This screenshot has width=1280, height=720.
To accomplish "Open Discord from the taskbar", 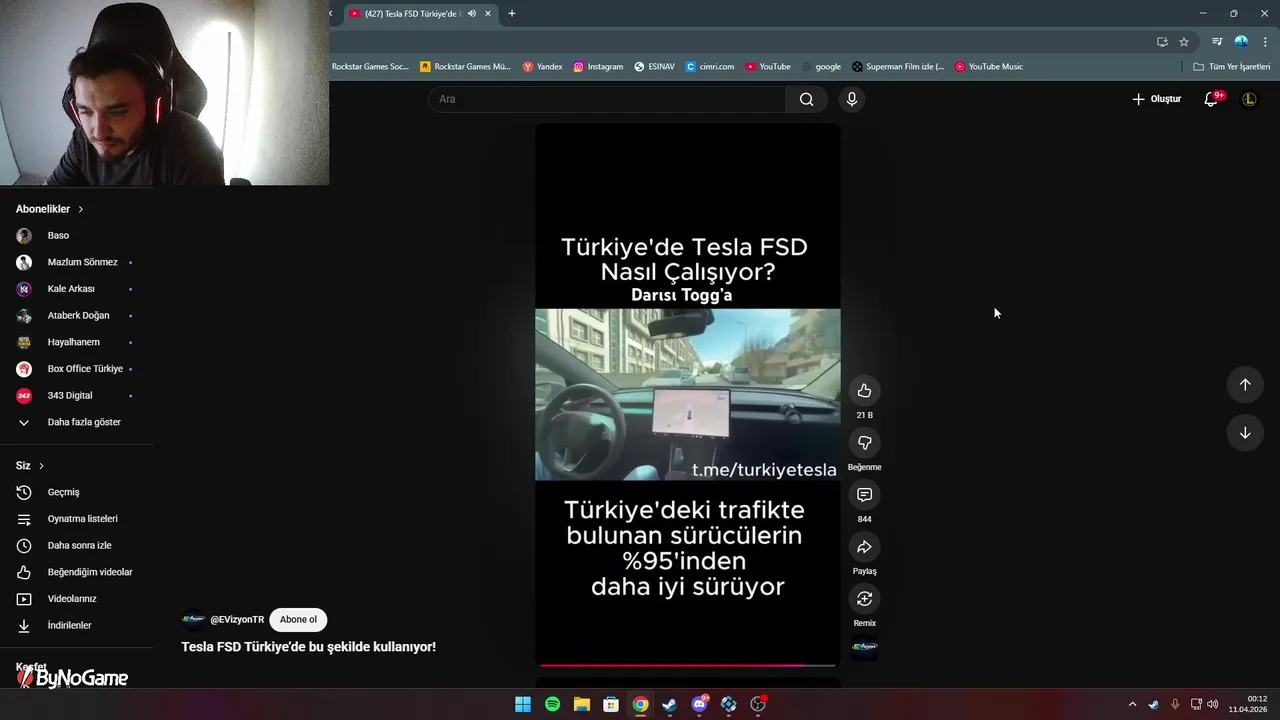I will 699,705.
